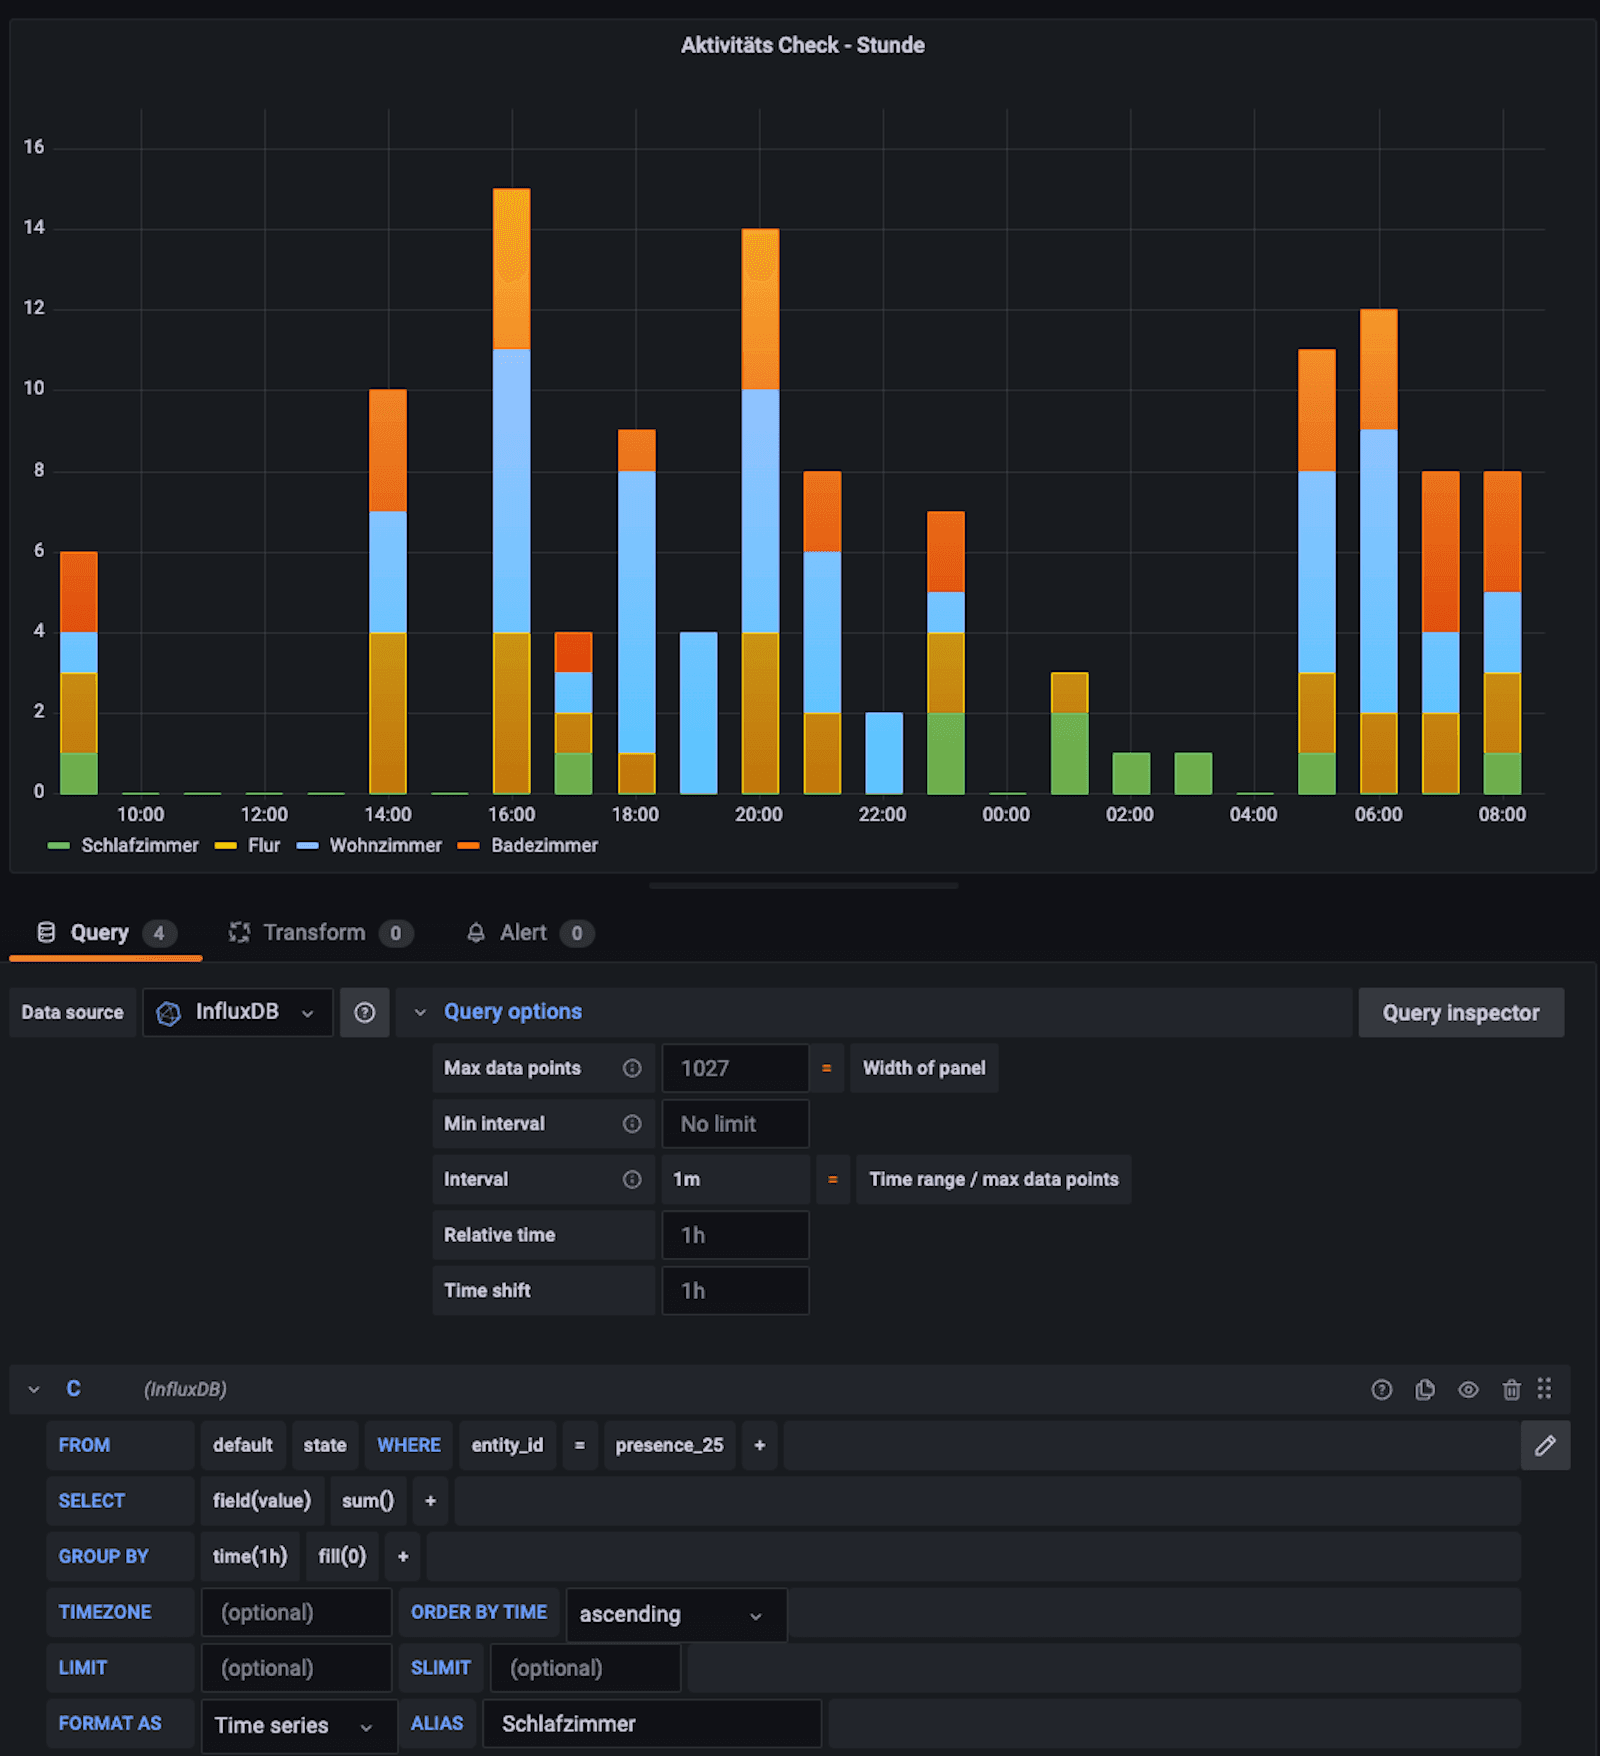The width and height of the screenshot is (1600, 1756).
Task: Open the FORMAT AS Time series dropdown
Action: 296,1725
